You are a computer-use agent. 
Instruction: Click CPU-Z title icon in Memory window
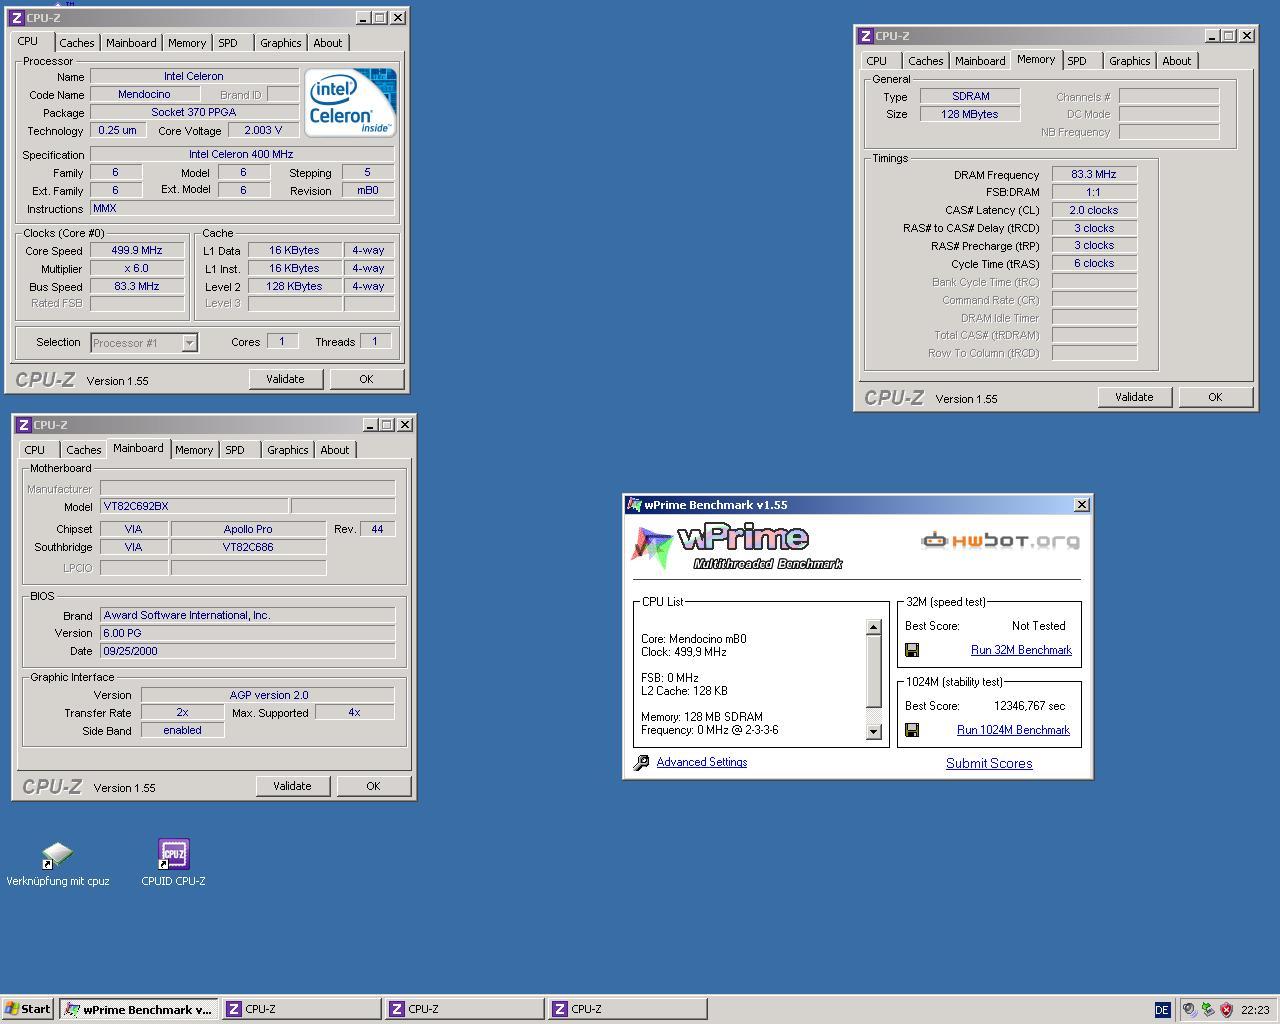coord(866,36)
